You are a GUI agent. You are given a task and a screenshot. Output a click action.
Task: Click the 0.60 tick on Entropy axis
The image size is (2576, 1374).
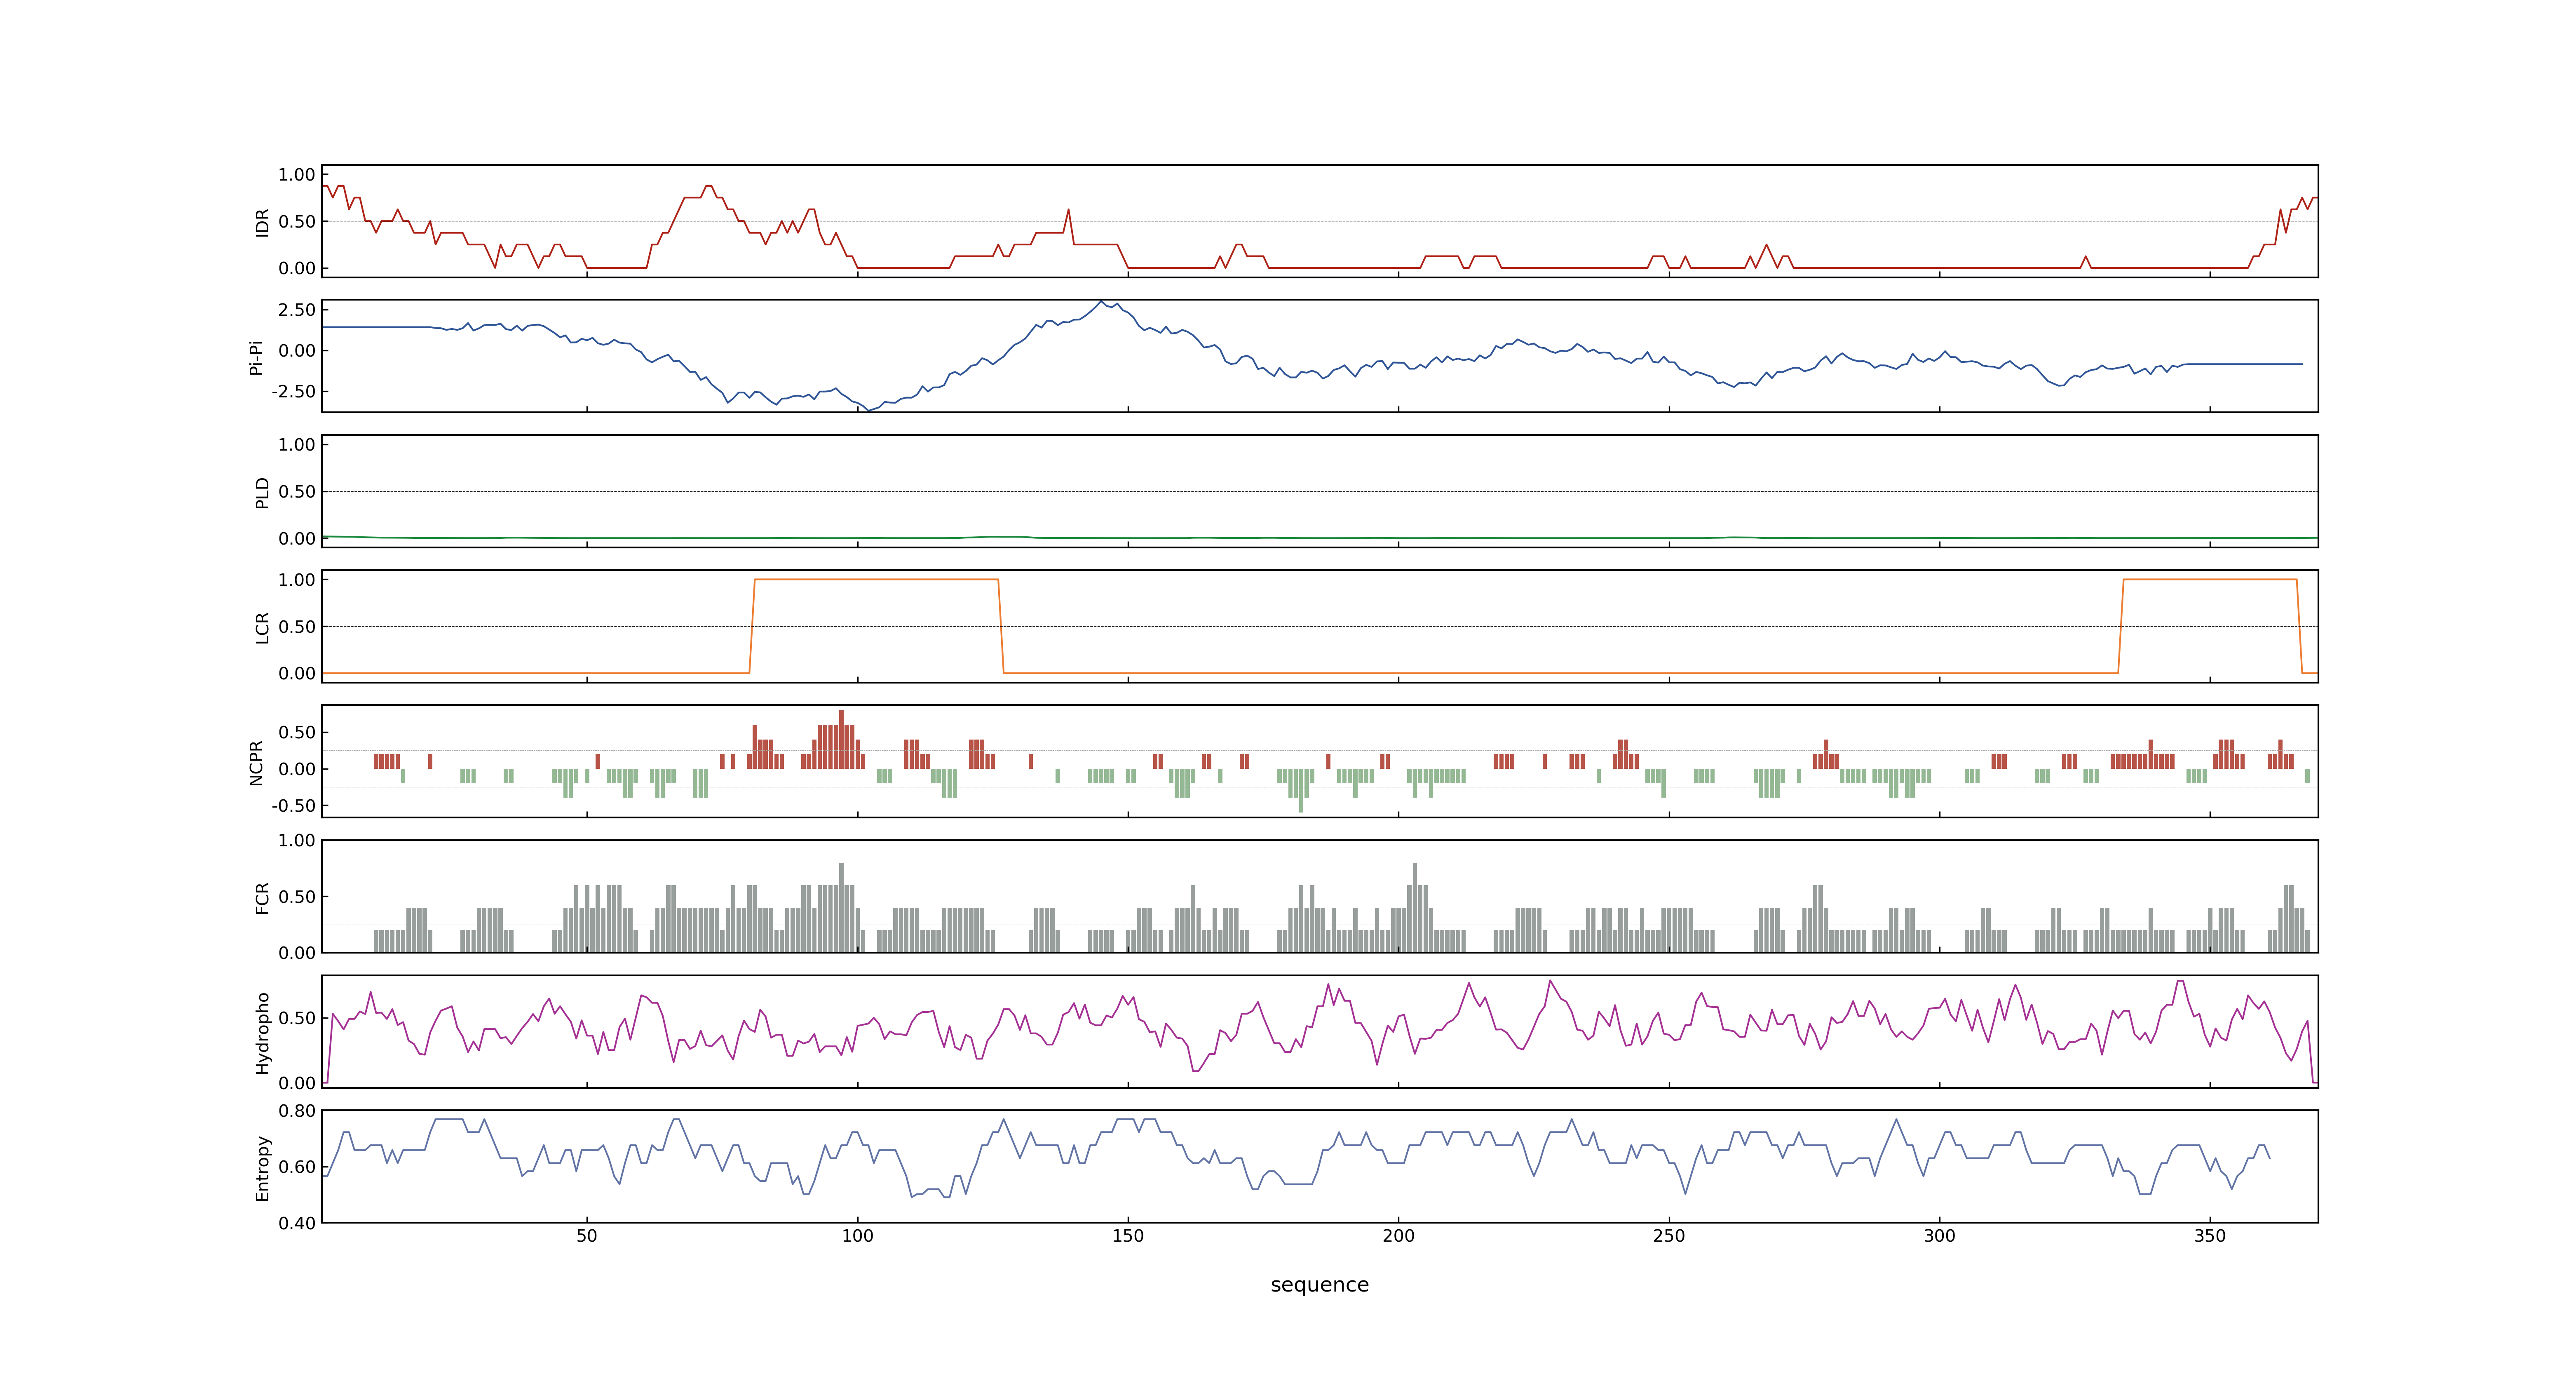coord(297,1167)
